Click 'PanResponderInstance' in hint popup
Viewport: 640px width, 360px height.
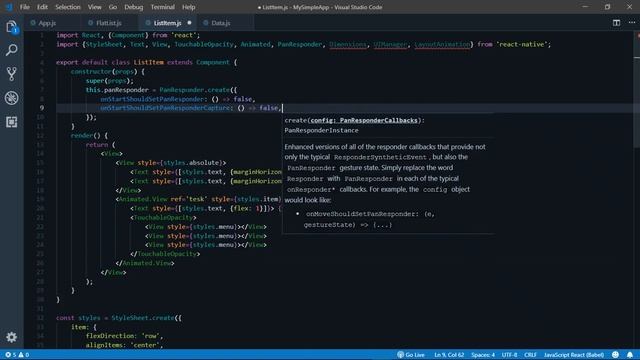pyautogui.click(x=321, y=130)
